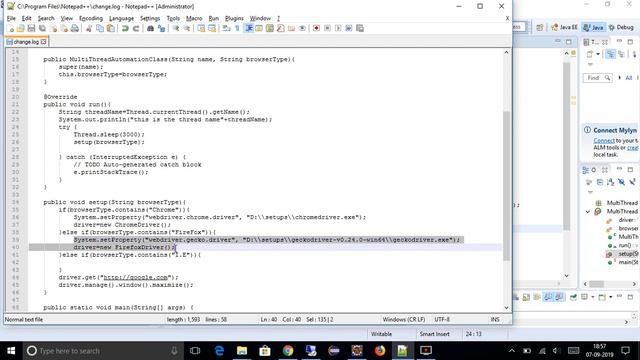
Task: Click the Open file toolbar icon
Action: (20, 29)
